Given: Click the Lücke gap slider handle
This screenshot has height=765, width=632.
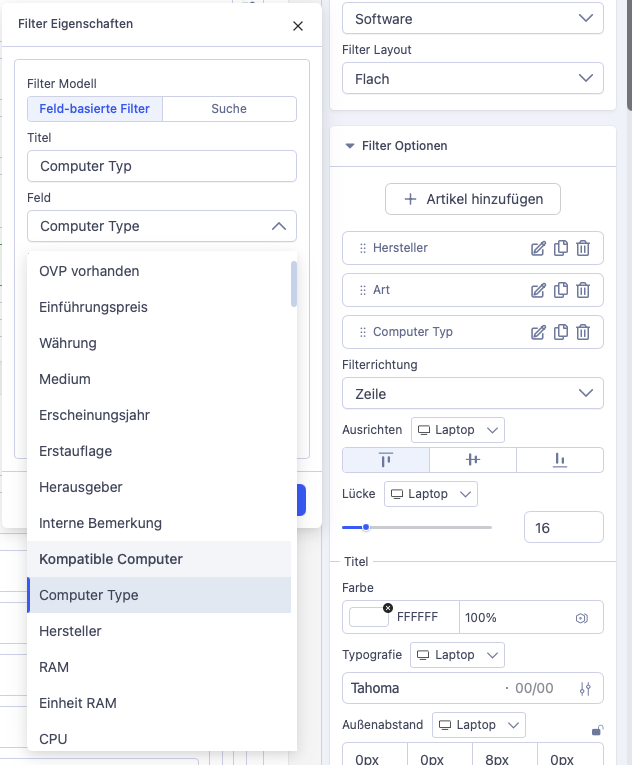Looking at the screenshot, I should pos(366,527).
